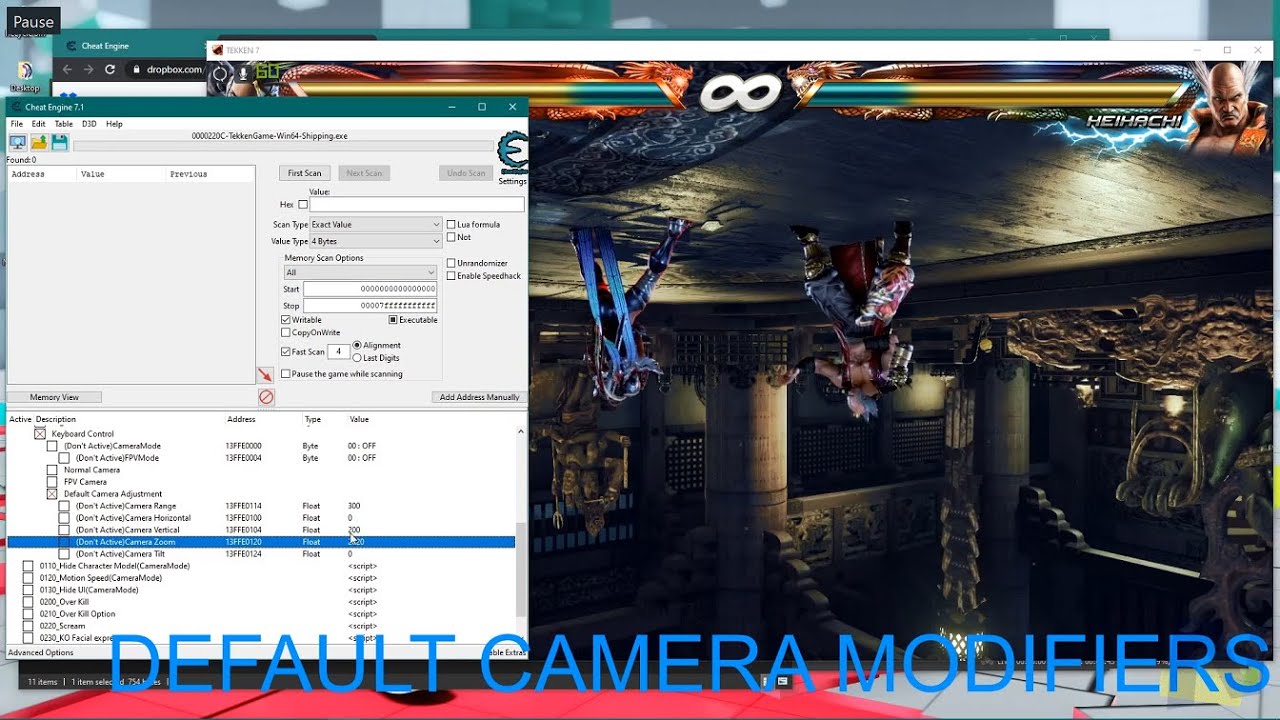Click the Pause overlay button
This screenshot has width=1280, height=720.
33,21
